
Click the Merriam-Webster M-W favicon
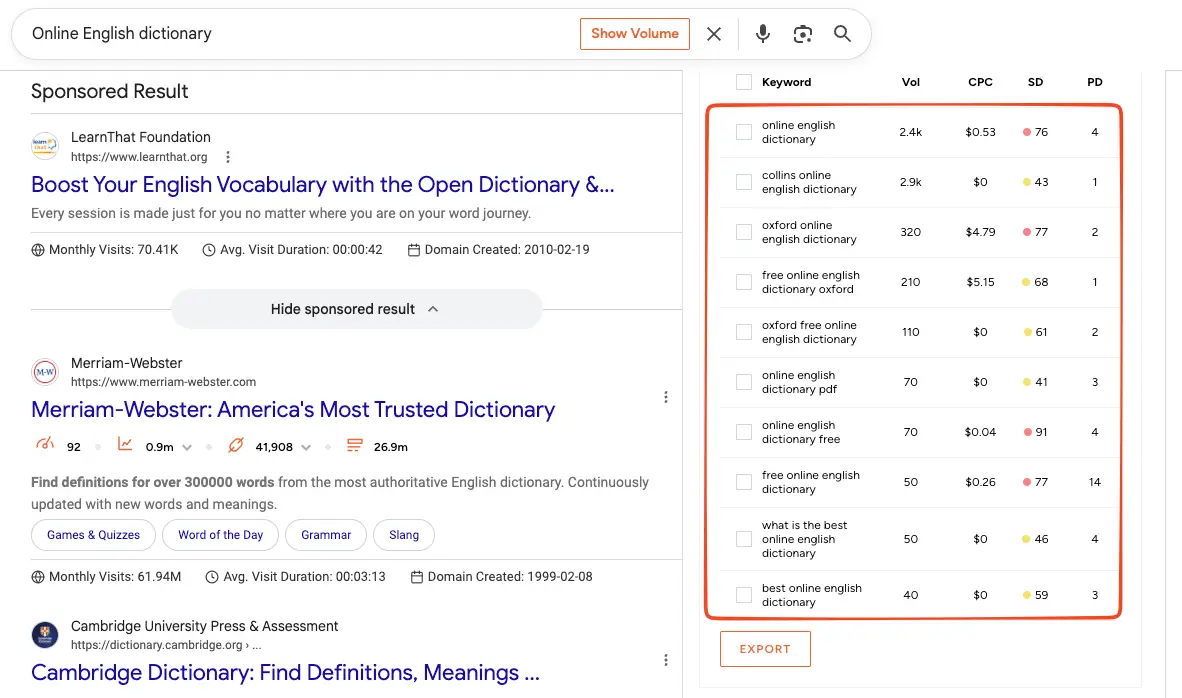point(44,372)
